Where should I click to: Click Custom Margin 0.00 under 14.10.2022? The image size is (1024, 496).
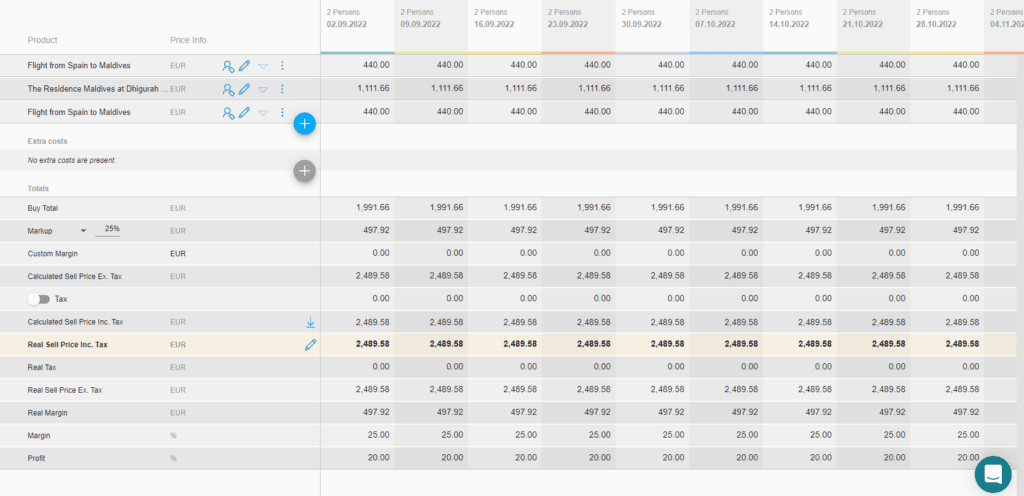824,253
